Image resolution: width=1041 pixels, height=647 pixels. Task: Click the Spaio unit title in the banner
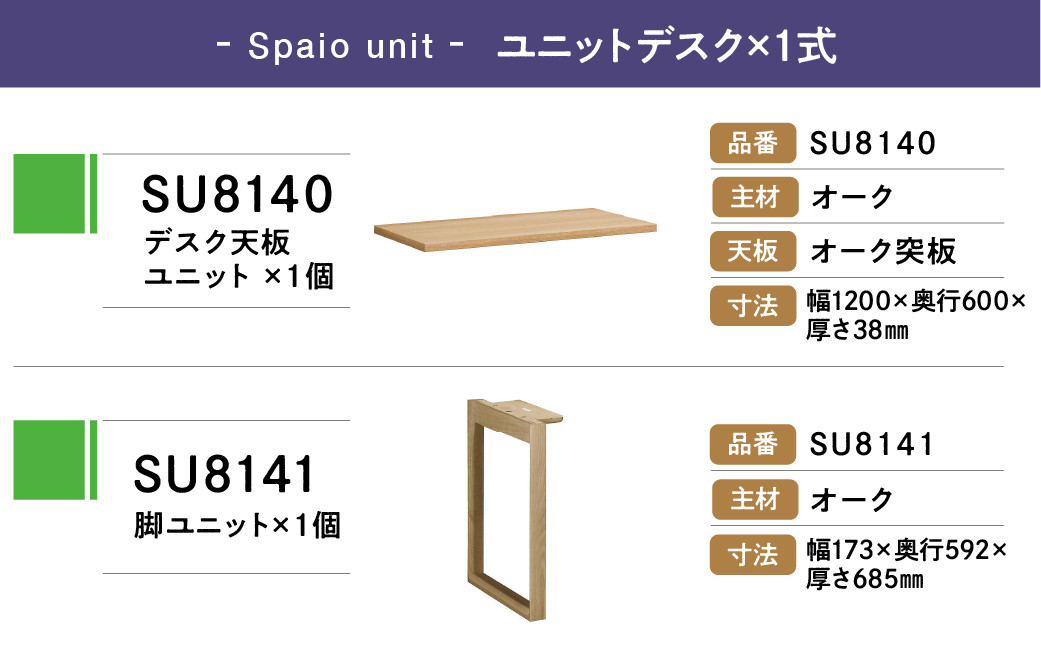341,46
